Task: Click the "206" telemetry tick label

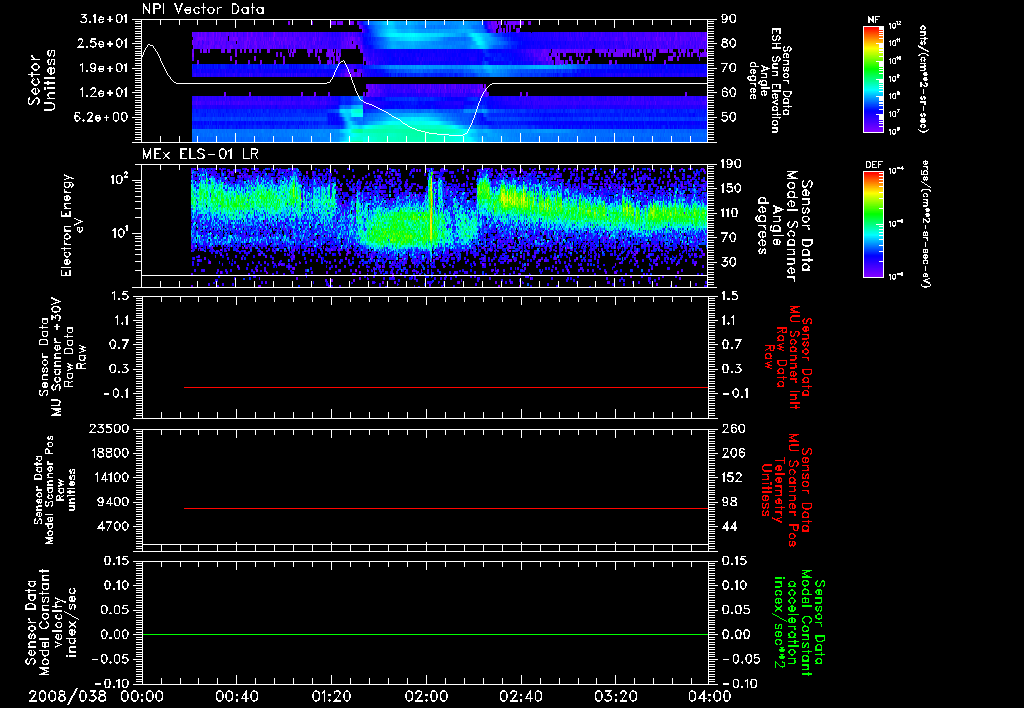Action: pyautogui.click(x=731, y=453)
